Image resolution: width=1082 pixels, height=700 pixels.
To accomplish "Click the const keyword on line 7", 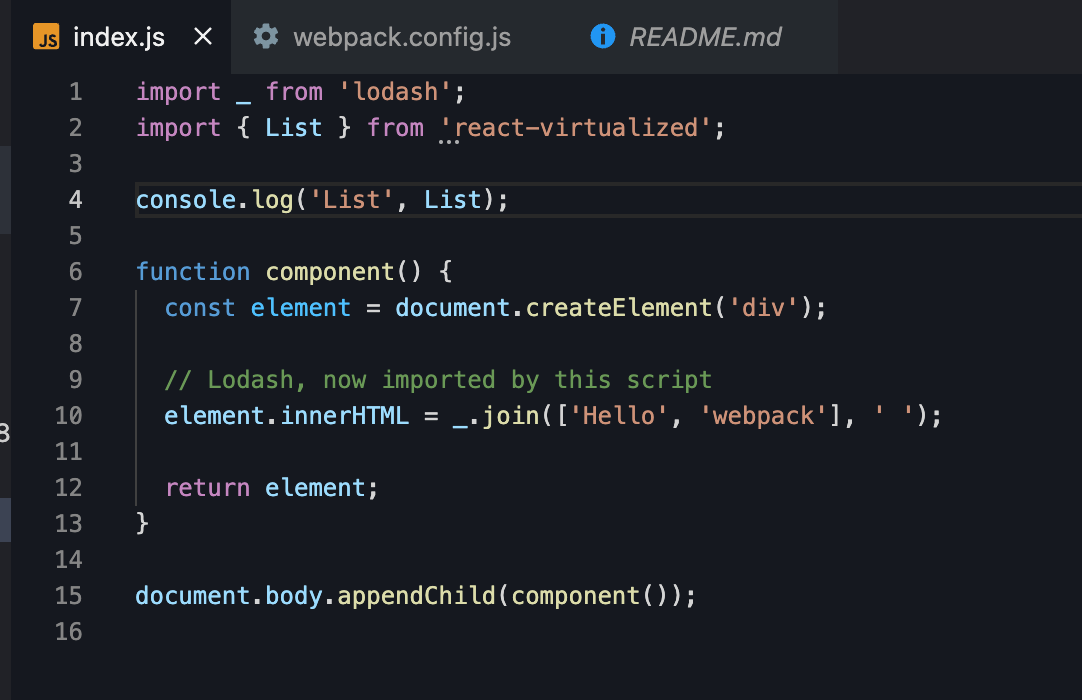I will coord(199,308).
